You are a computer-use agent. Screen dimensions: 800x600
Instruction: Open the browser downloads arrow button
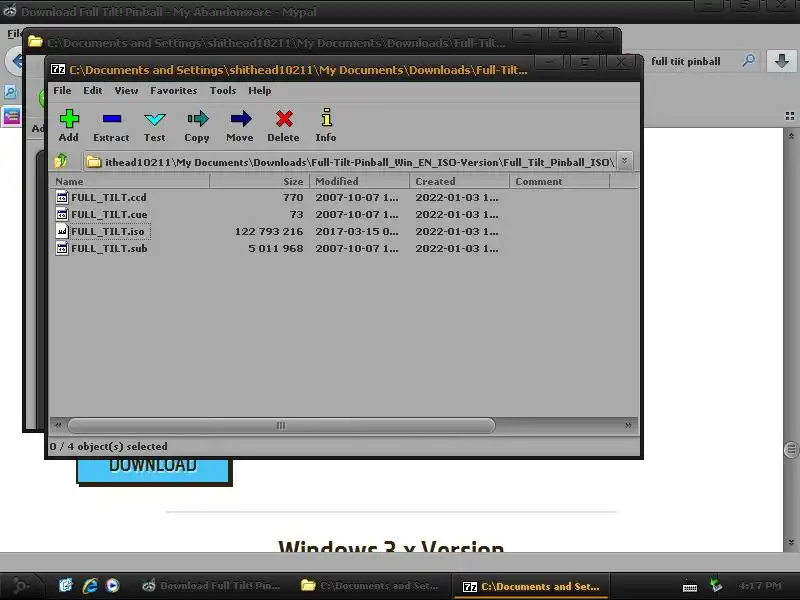(x=781, y=61)
